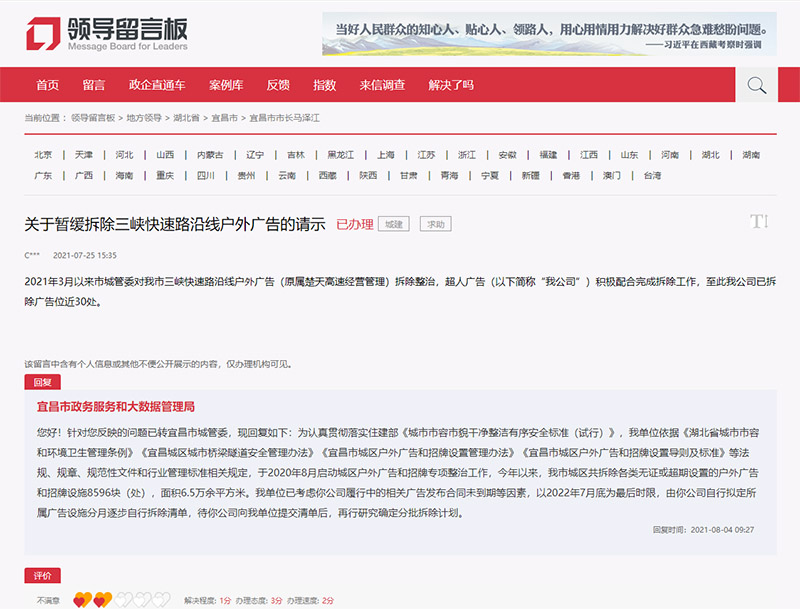
Task: Open the 来信调查 navigation item
Action: pyautogui.click(x=382, y=85)
